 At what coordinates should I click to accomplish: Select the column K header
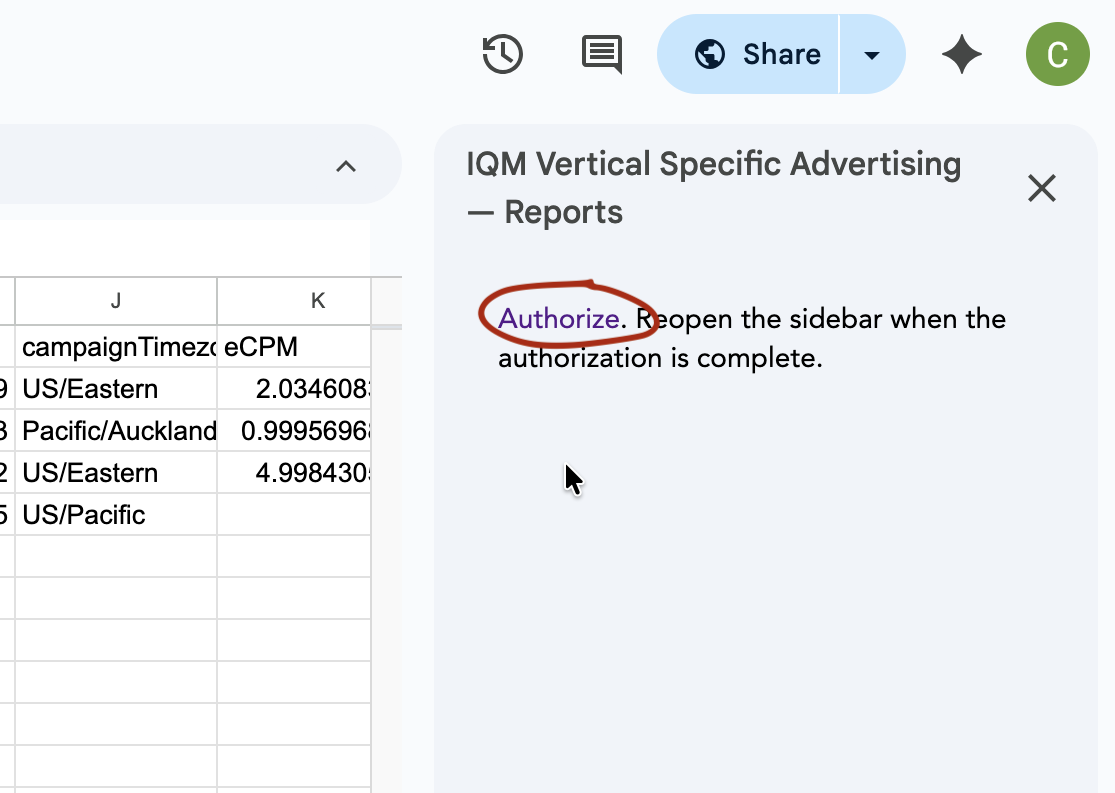tap(317, 301)
